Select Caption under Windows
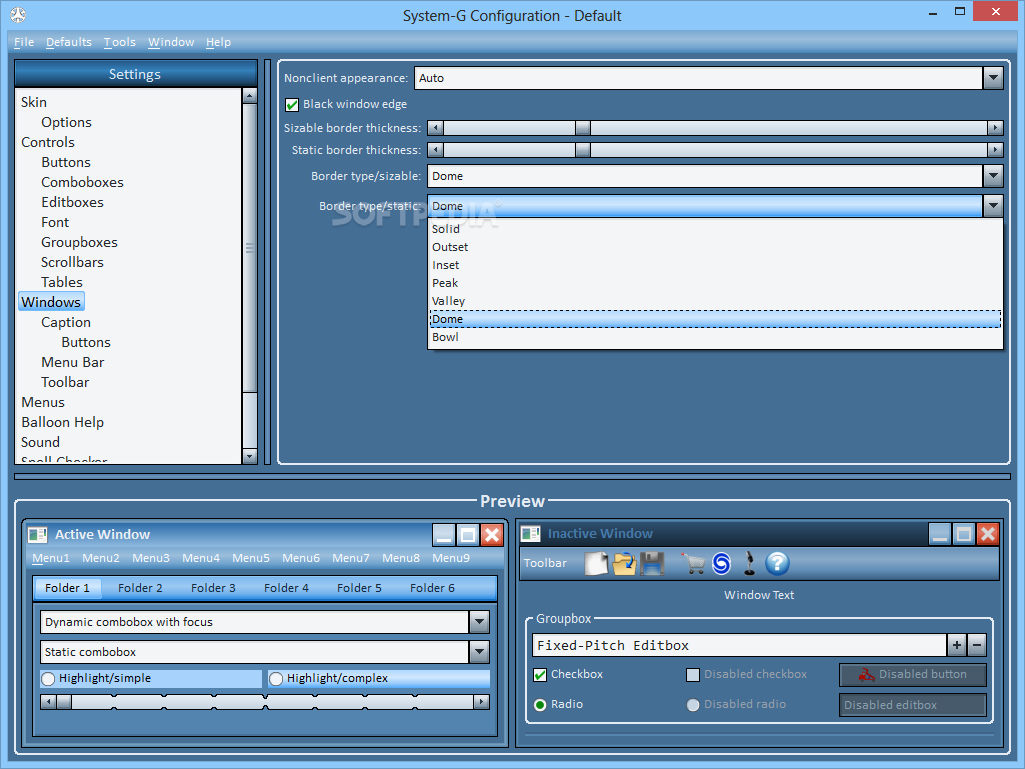 (65, 322)
